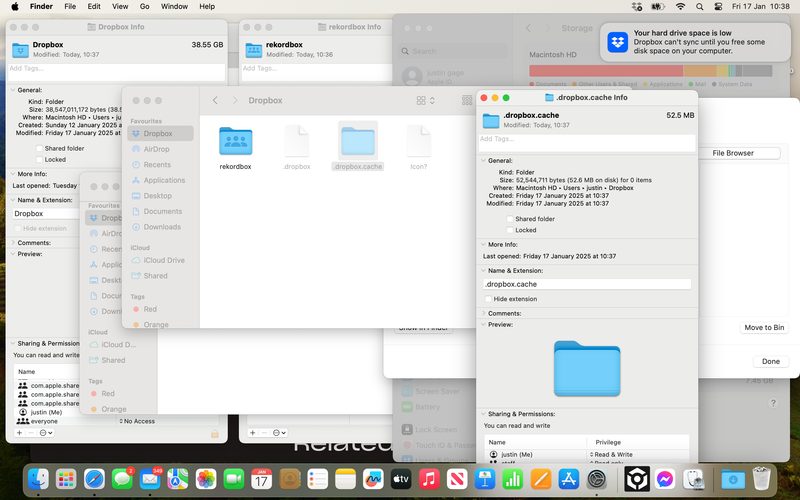Viewport: 800px width, 500px height.
Task: Click the Done button
Action: [770, 361]
